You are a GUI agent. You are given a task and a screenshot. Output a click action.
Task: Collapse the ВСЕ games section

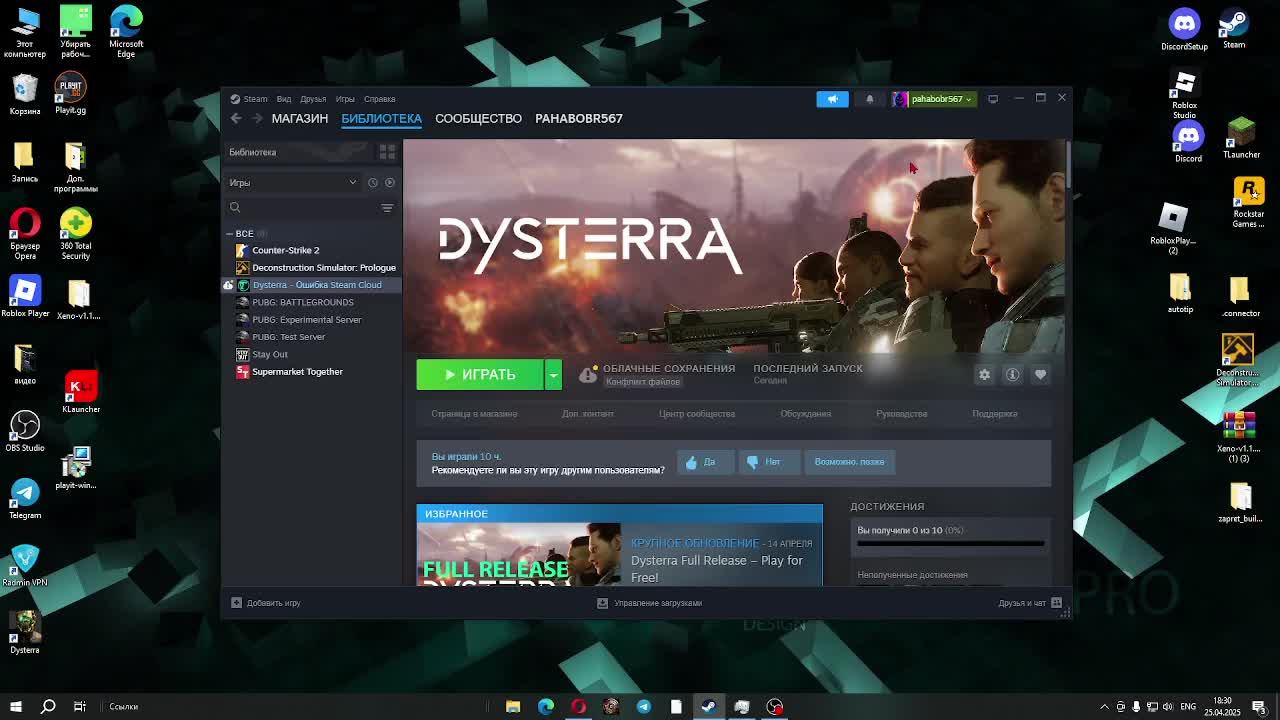point(229,233)
